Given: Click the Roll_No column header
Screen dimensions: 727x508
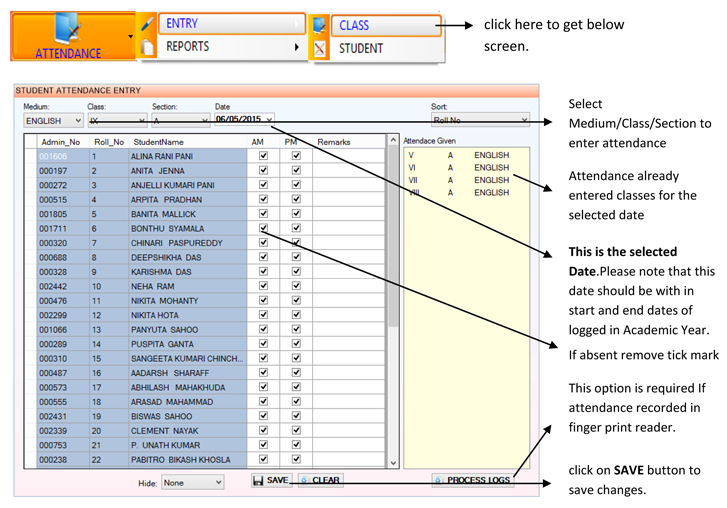Looking at the screenshot, I should coord(109,142).
